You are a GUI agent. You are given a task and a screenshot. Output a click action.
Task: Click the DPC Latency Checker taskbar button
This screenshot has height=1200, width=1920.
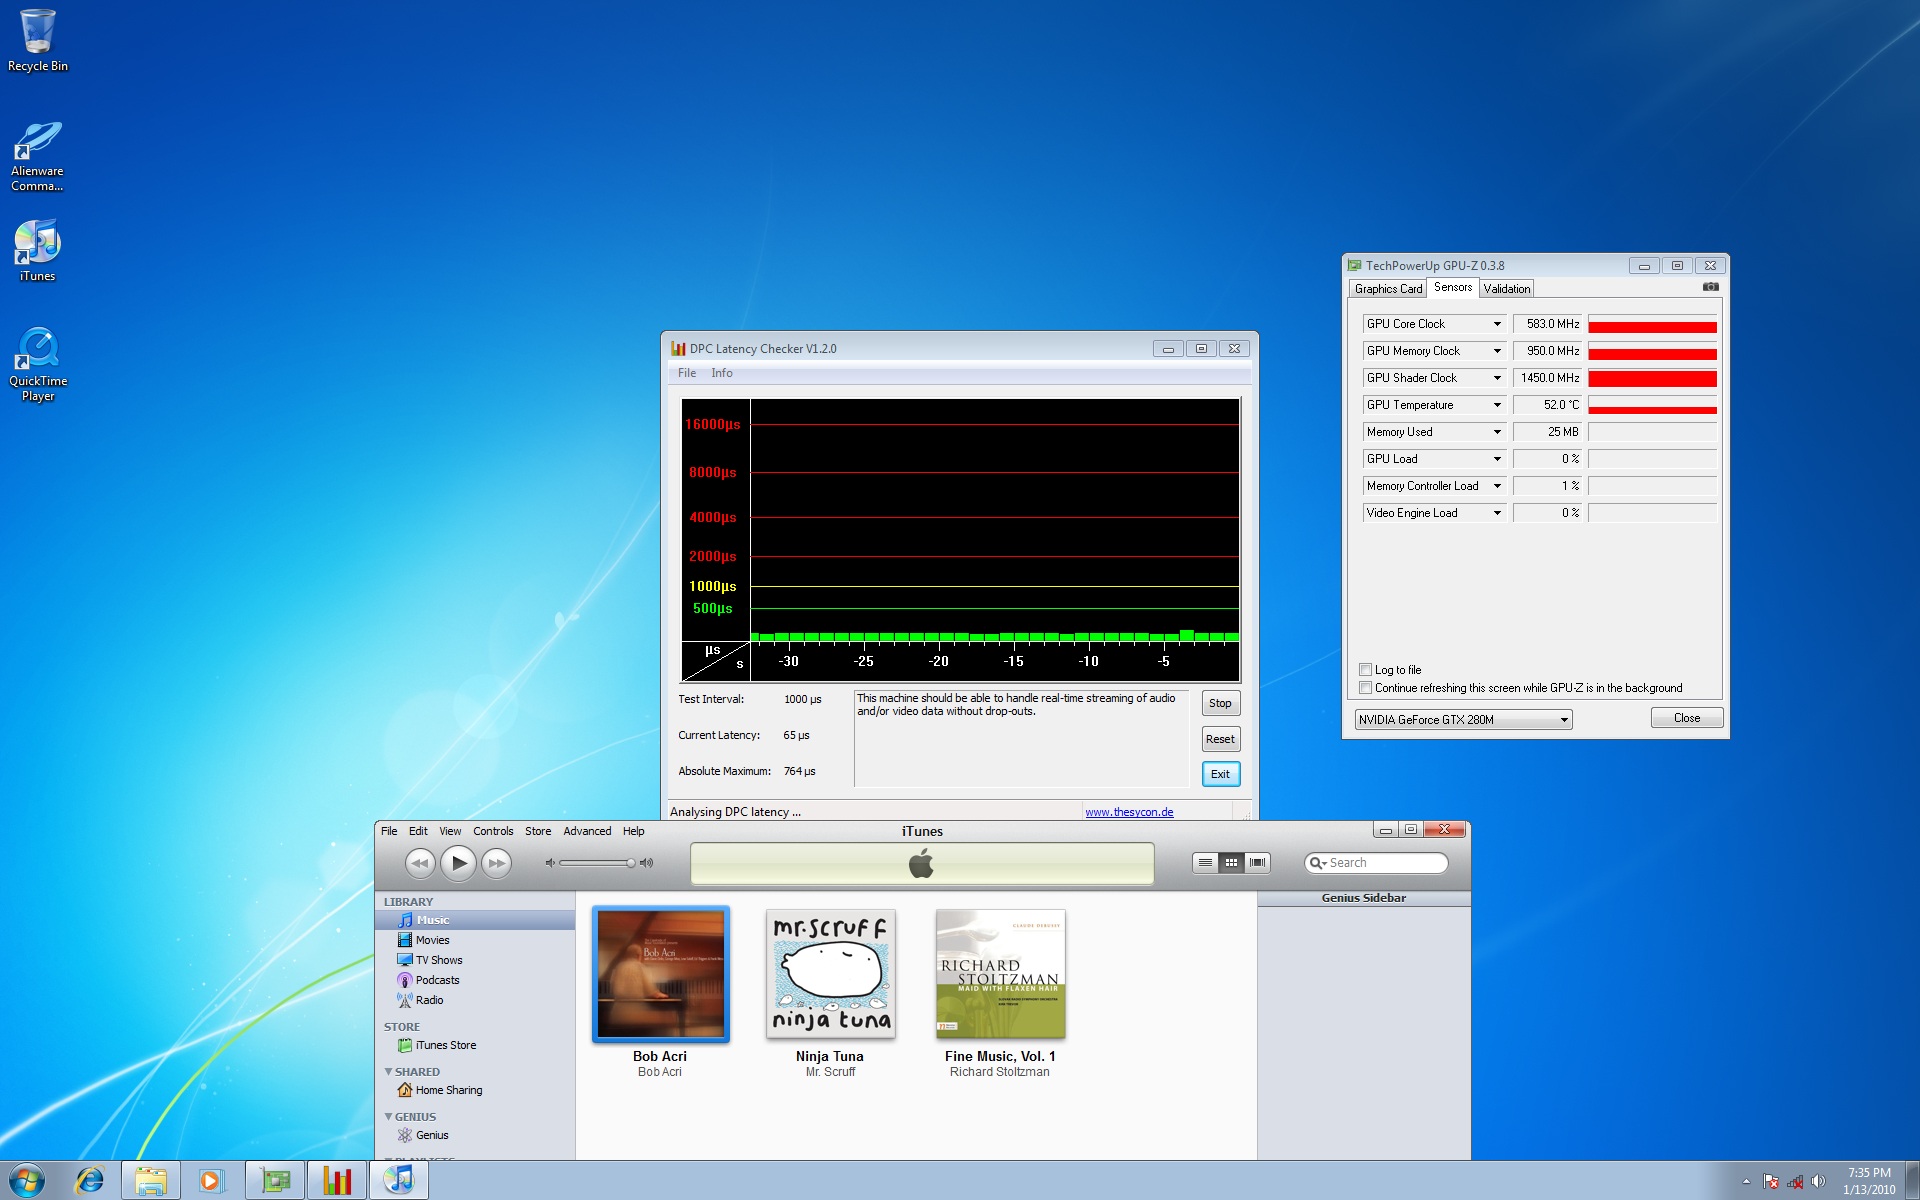point(337,1180)
